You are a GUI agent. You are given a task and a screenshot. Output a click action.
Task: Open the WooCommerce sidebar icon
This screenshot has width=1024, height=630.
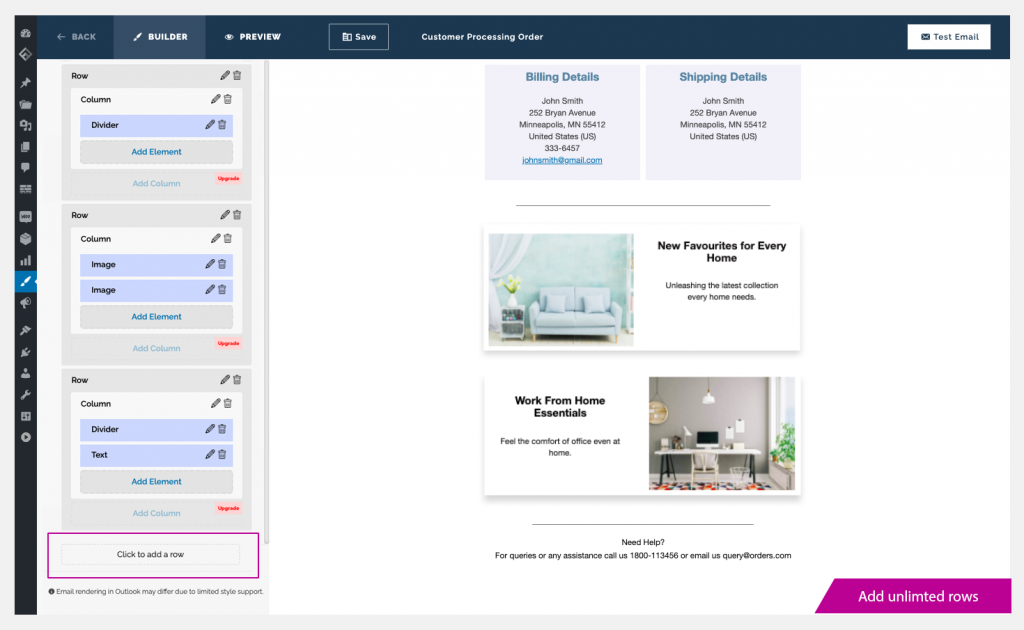(x=25, y=217)
